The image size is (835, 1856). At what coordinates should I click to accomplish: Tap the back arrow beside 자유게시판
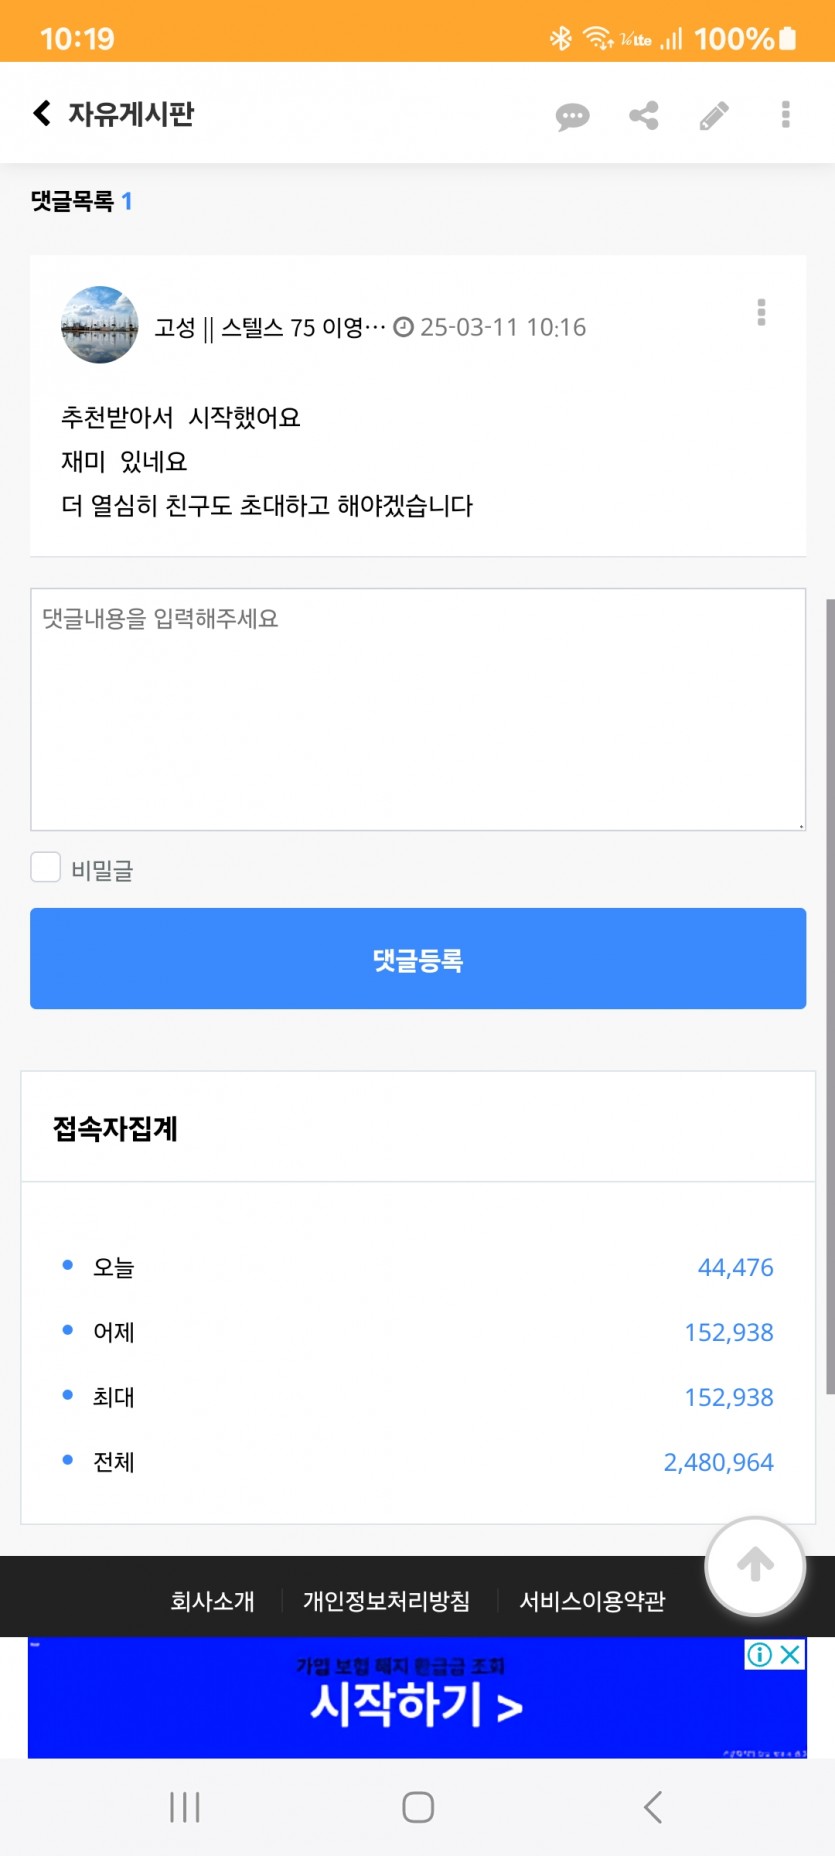(x=42, y=113)
